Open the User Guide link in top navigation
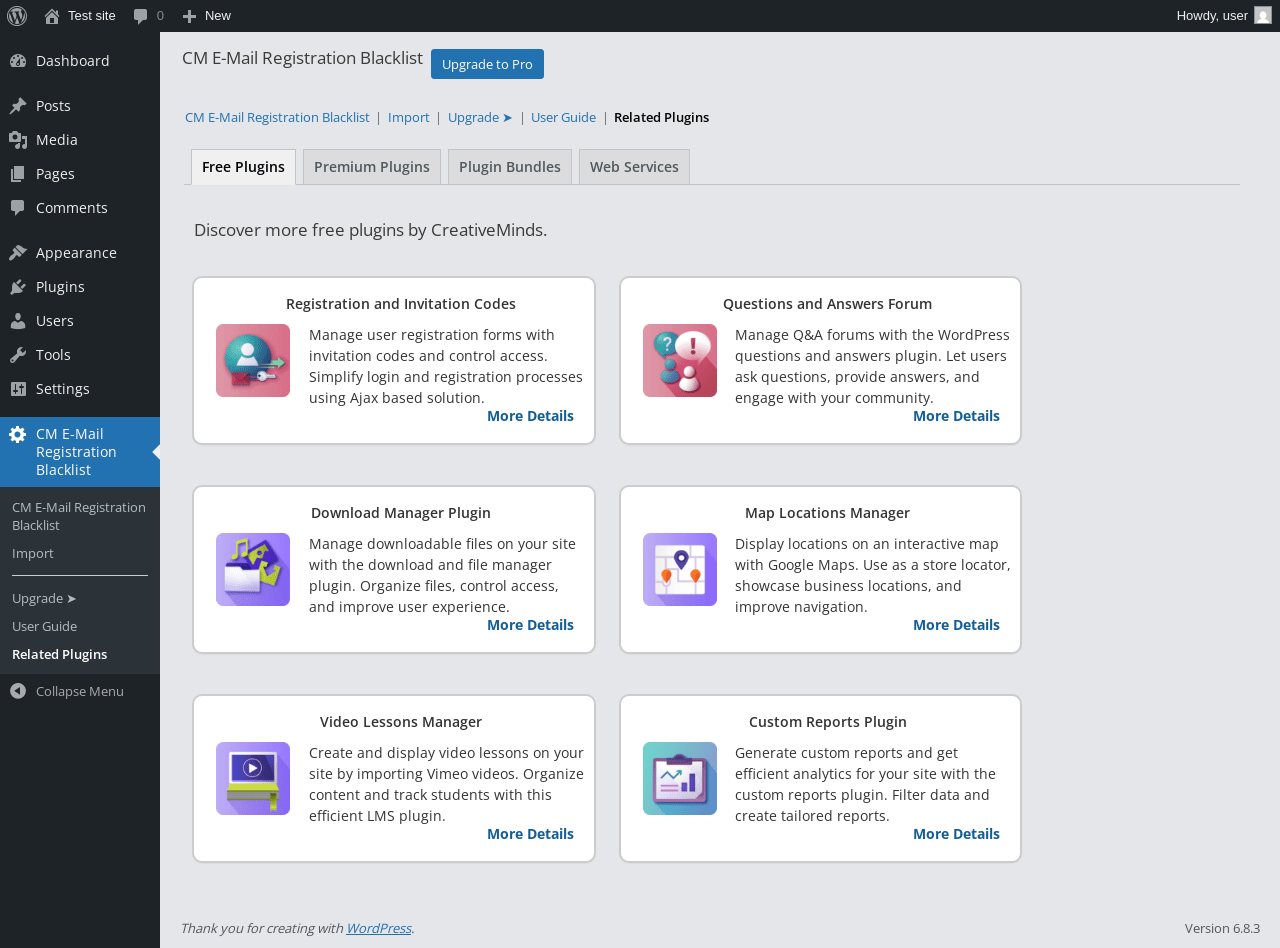This screenshot has width=1280, height=948. 563,117
